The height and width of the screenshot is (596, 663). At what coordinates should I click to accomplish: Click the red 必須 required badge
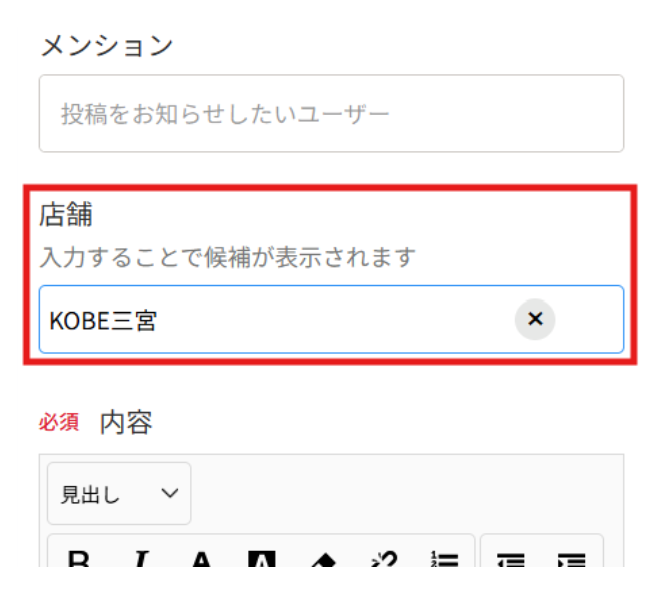[59, 422]
